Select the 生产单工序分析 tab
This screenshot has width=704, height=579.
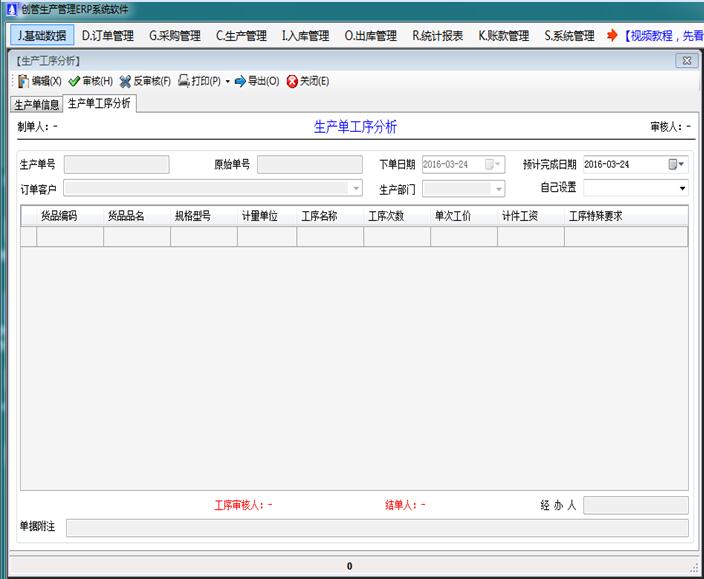(x=99, y=103)
